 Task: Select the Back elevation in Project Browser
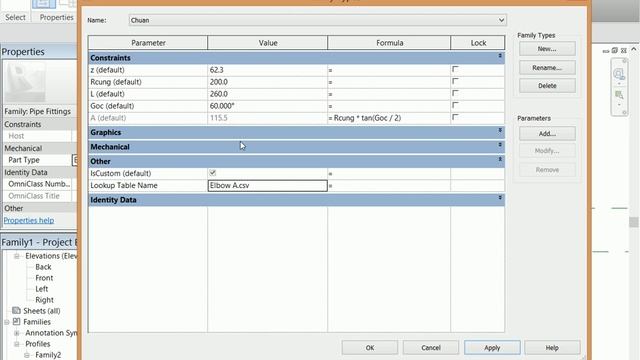point(43,267)
